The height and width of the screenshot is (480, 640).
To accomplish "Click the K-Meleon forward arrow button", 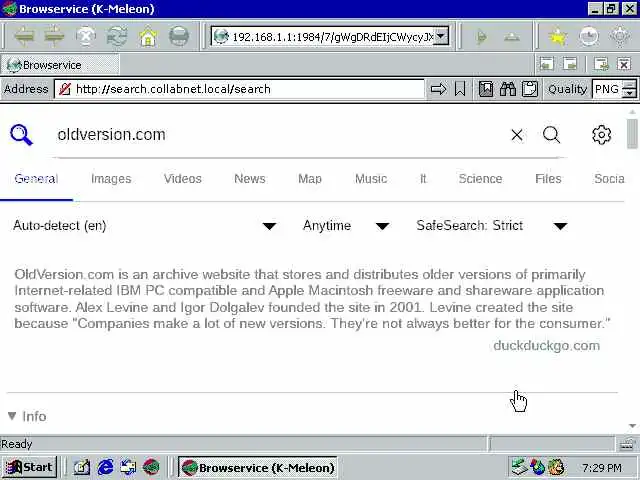I will coord(54,37).
